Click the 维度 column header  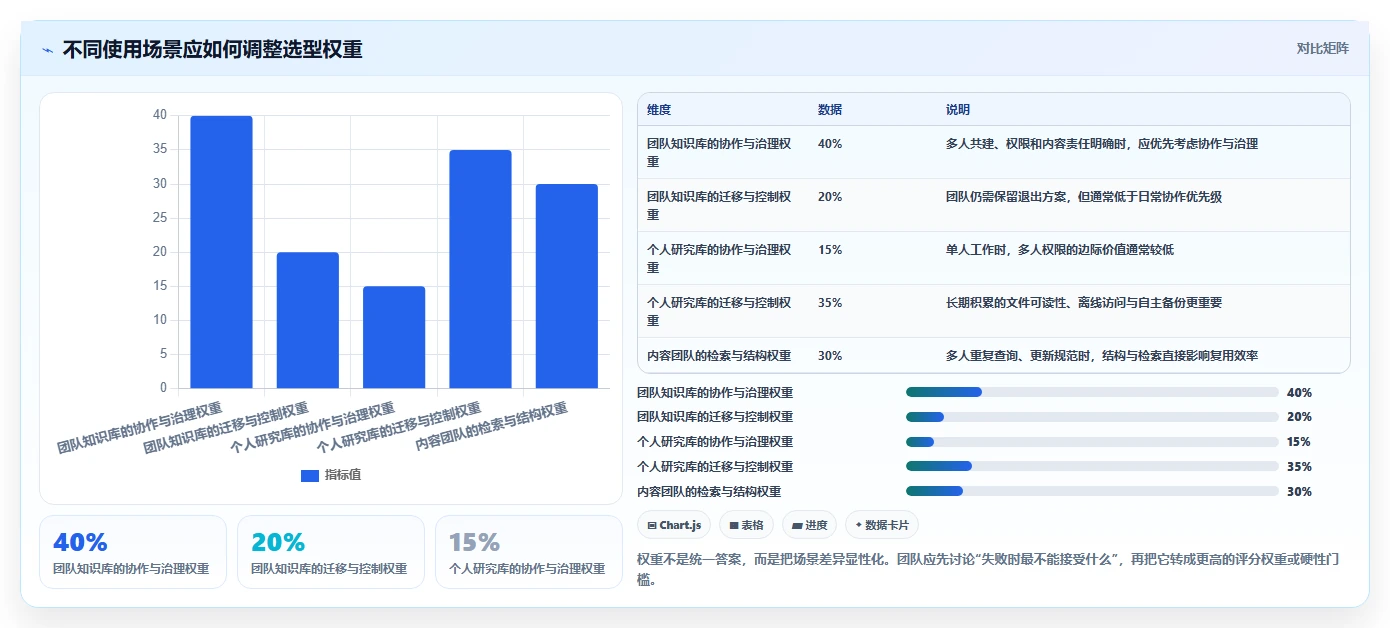(659, 110)
